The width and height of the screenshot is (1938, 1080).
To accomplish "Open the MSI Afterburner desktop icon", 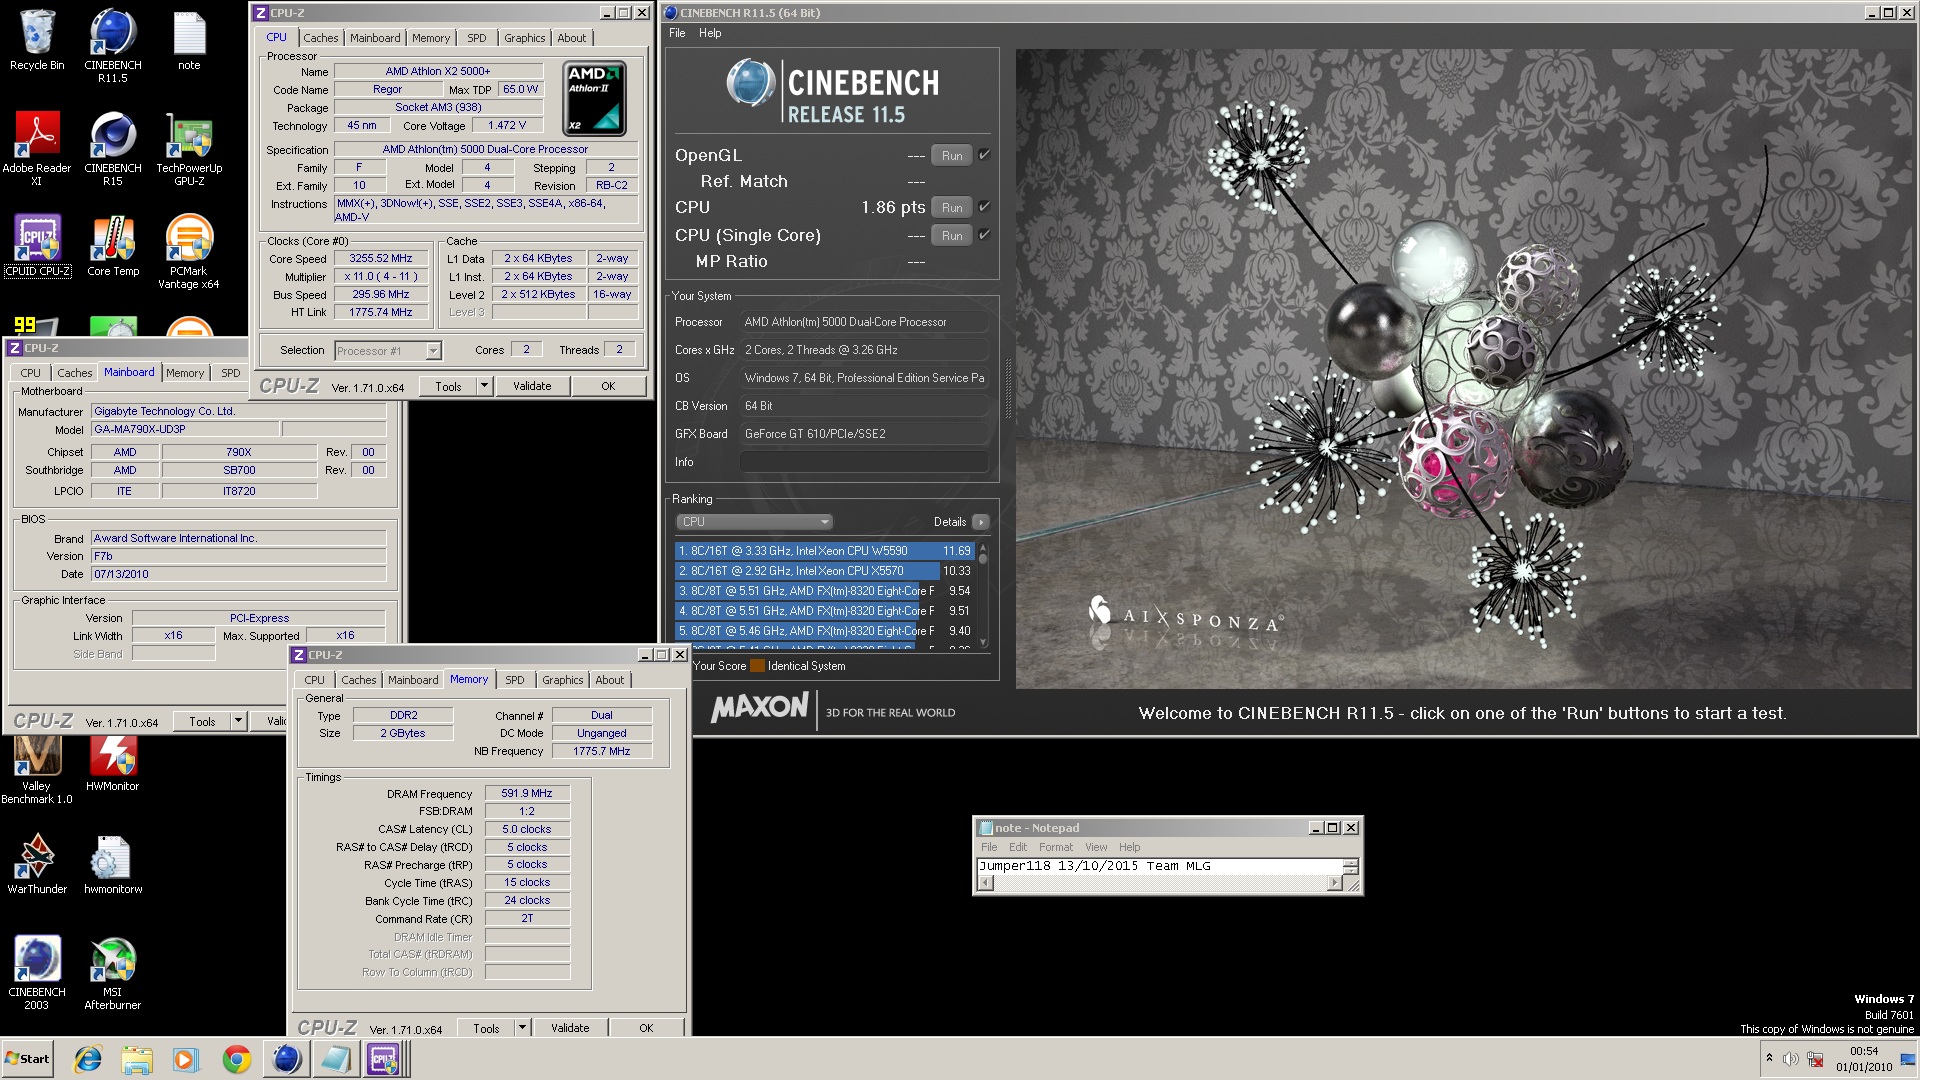I will [x=112, y=973].
